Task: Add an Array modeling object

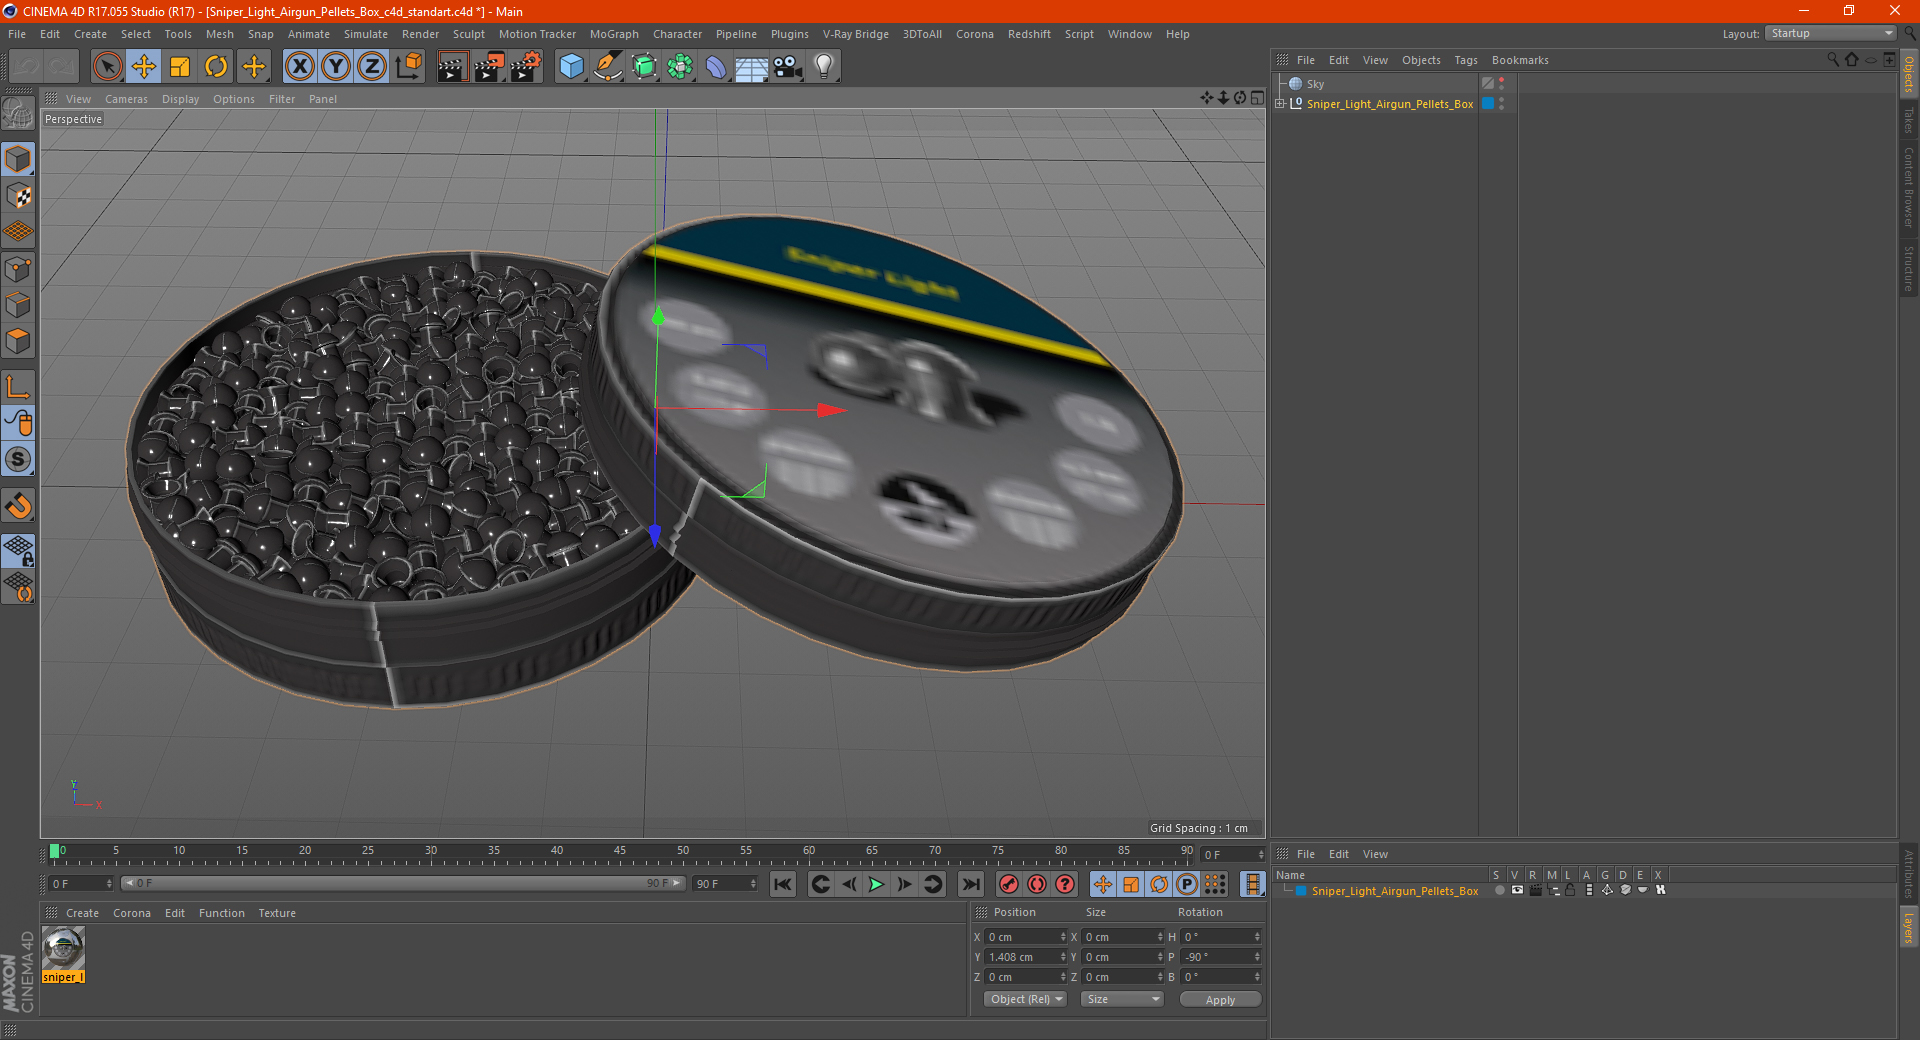Action: pyautogui.click(x=680, y=67)
